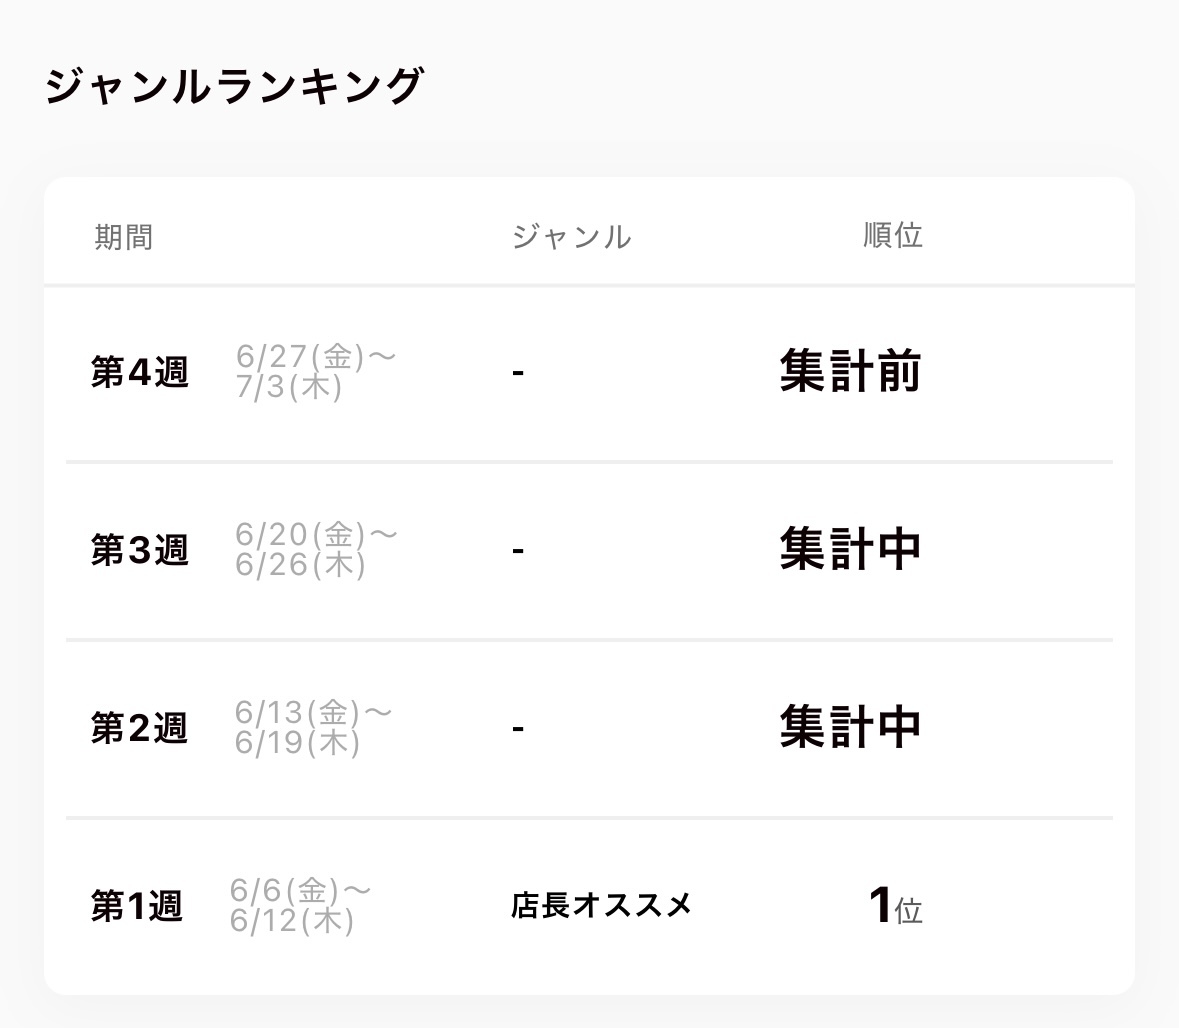
Task: Open the 店長オススメ genre
Action: tap(601, 906)
